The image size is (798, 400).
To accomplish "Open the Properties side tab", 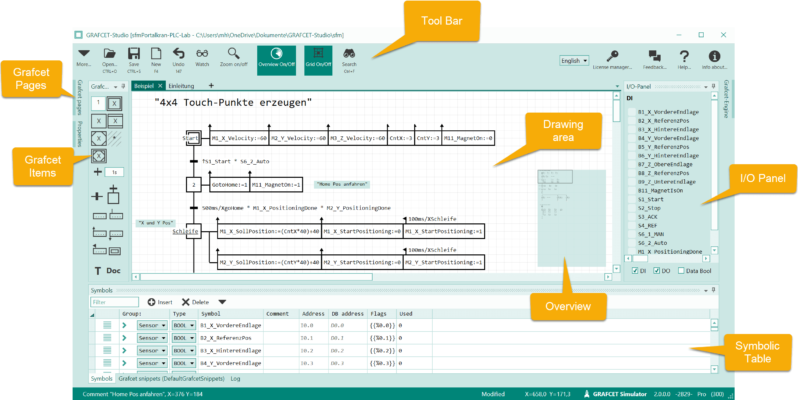I will (79, 134).
